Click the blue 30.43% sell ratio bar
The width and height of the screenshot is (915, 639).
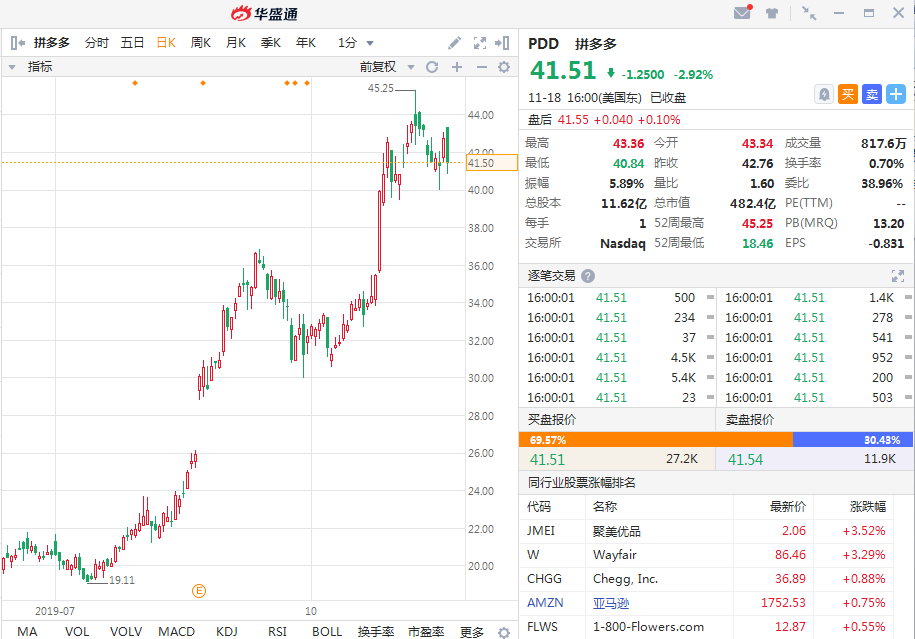coord(853,439)
